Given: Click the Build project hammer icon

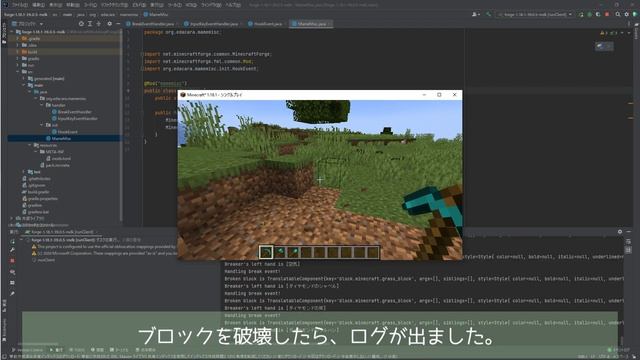Looking at the screenshot, I should [488, 14].
